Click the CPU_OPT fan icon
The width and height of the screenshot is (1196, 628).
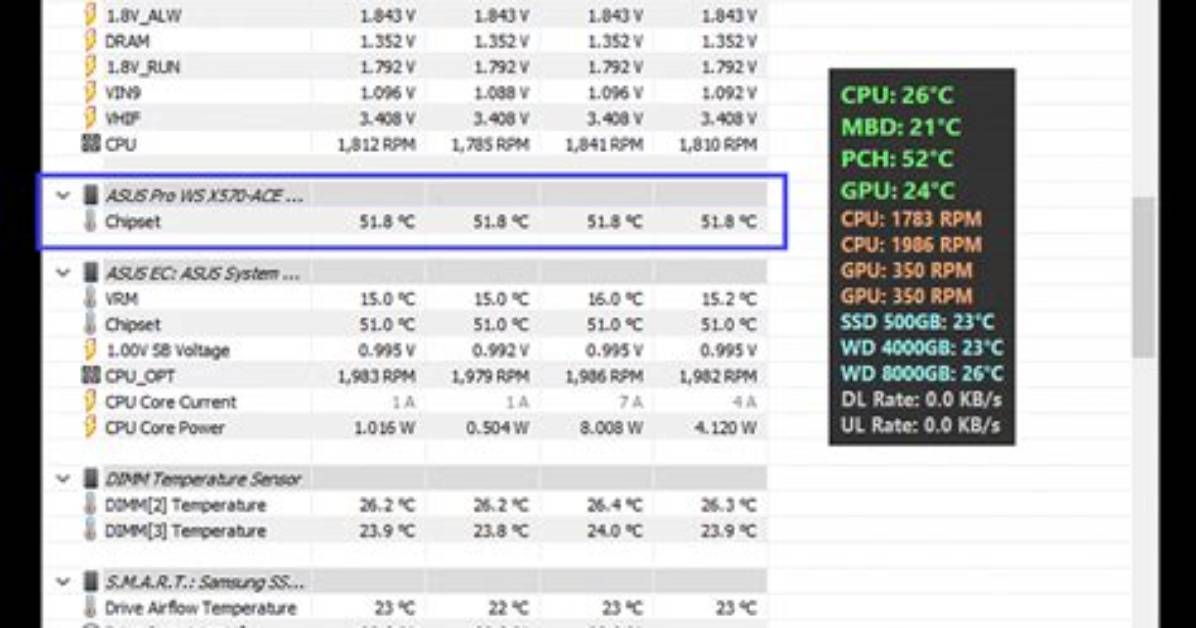[x=91, y=375]
